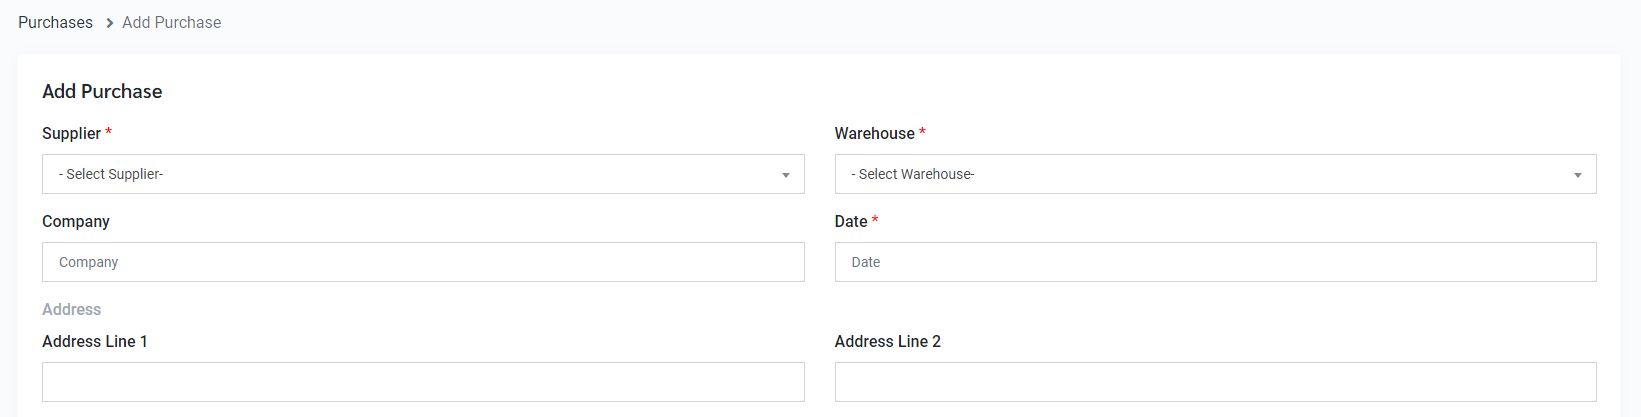Focus the Address Line 1 input box

tap(423, 382)
